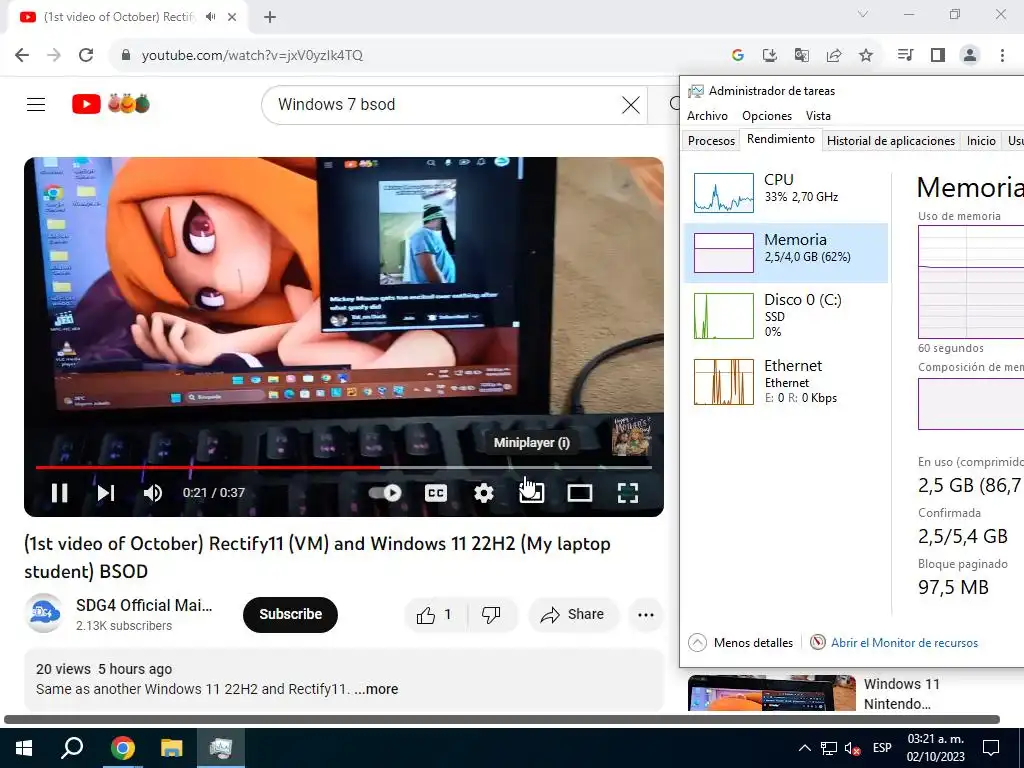Open Chrome three-dot menu
1024x768 pixels.
(x=1002, y=55)
